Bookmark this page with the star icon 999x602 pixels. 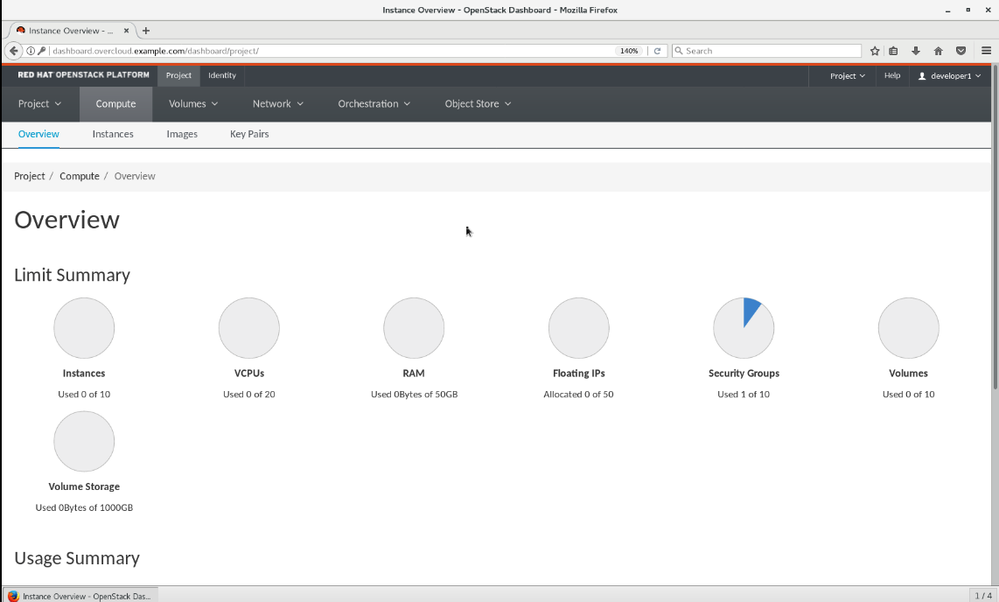[x=875, y=51]
